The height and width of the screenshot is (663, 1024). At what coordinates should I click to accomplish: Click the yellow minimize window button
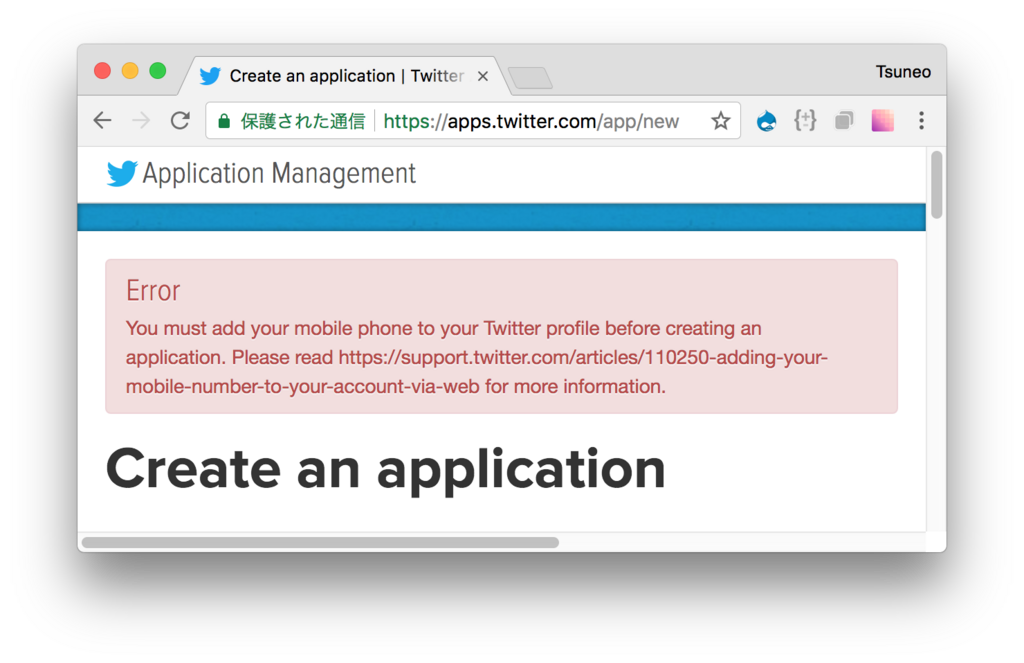pyautogui.click(x=130, y=71)
